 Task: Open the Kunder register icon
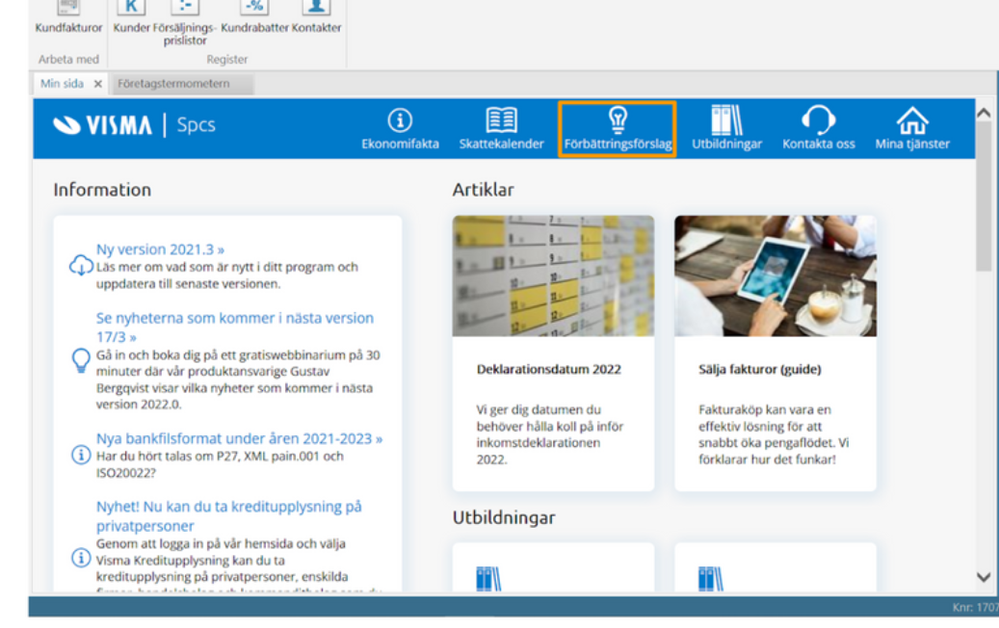pyautogui.click(x=131, y=10)
